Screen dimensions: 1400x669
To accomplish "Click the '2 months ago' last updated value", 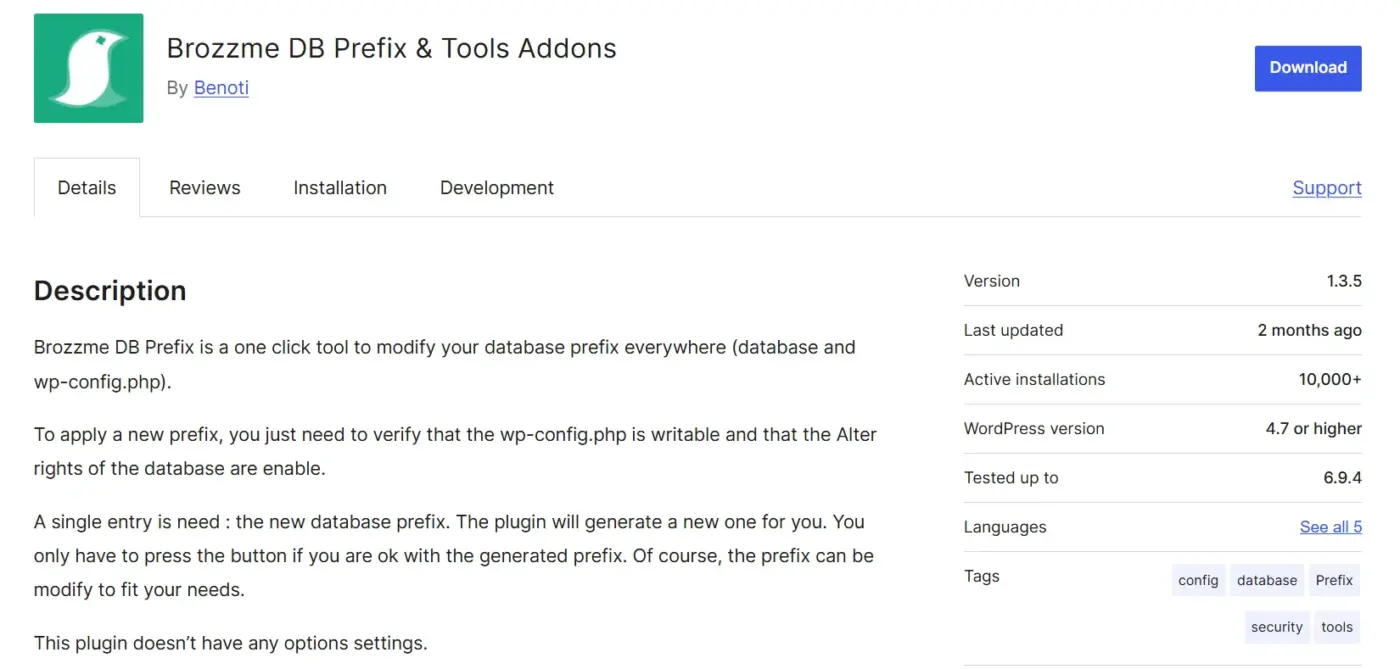I will 1310,330.
